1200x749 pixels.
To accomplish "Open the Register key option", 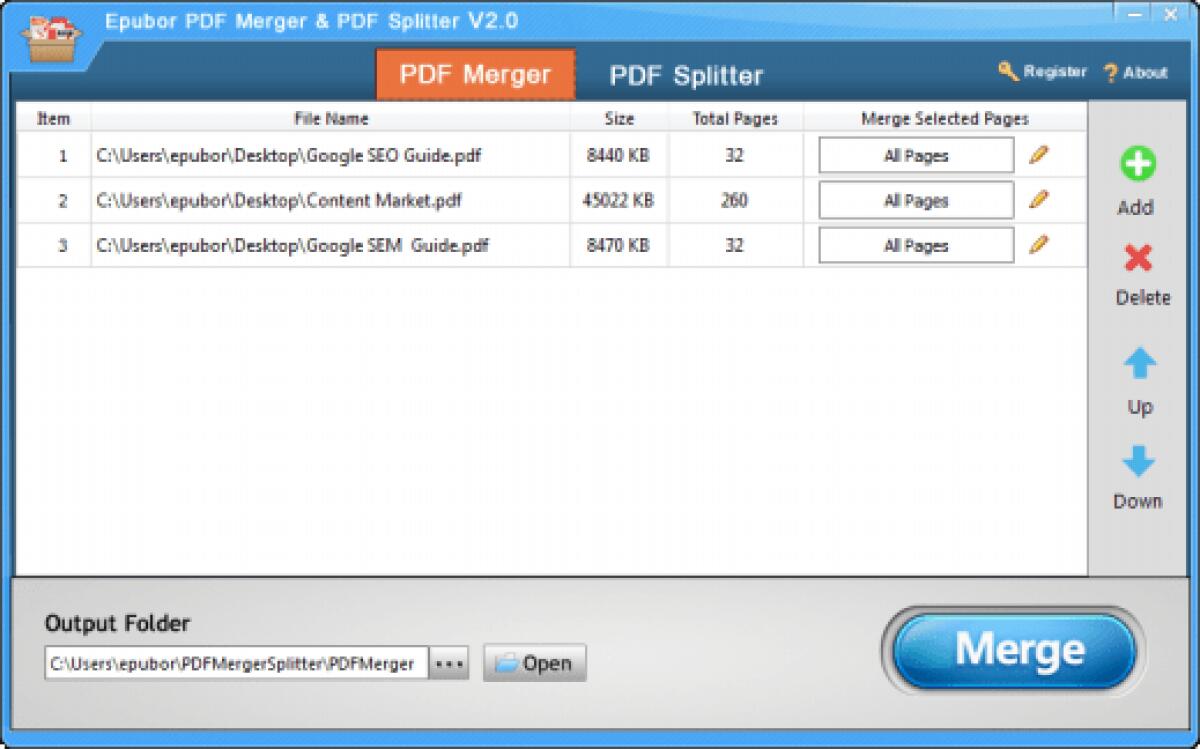I will click(x=1042, y=72).
